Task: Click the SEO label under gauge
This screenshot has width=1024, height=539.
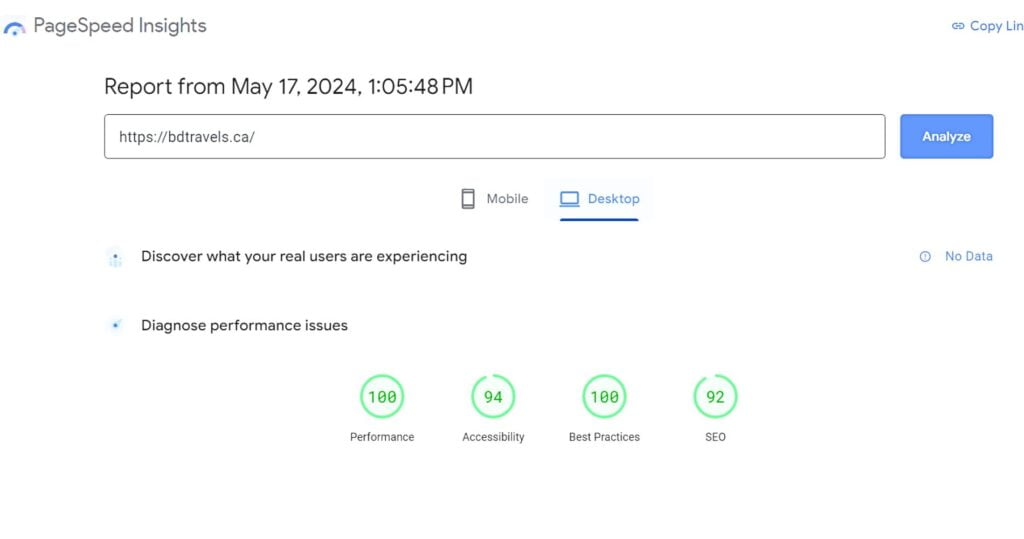Action: (x=715, y=437)
